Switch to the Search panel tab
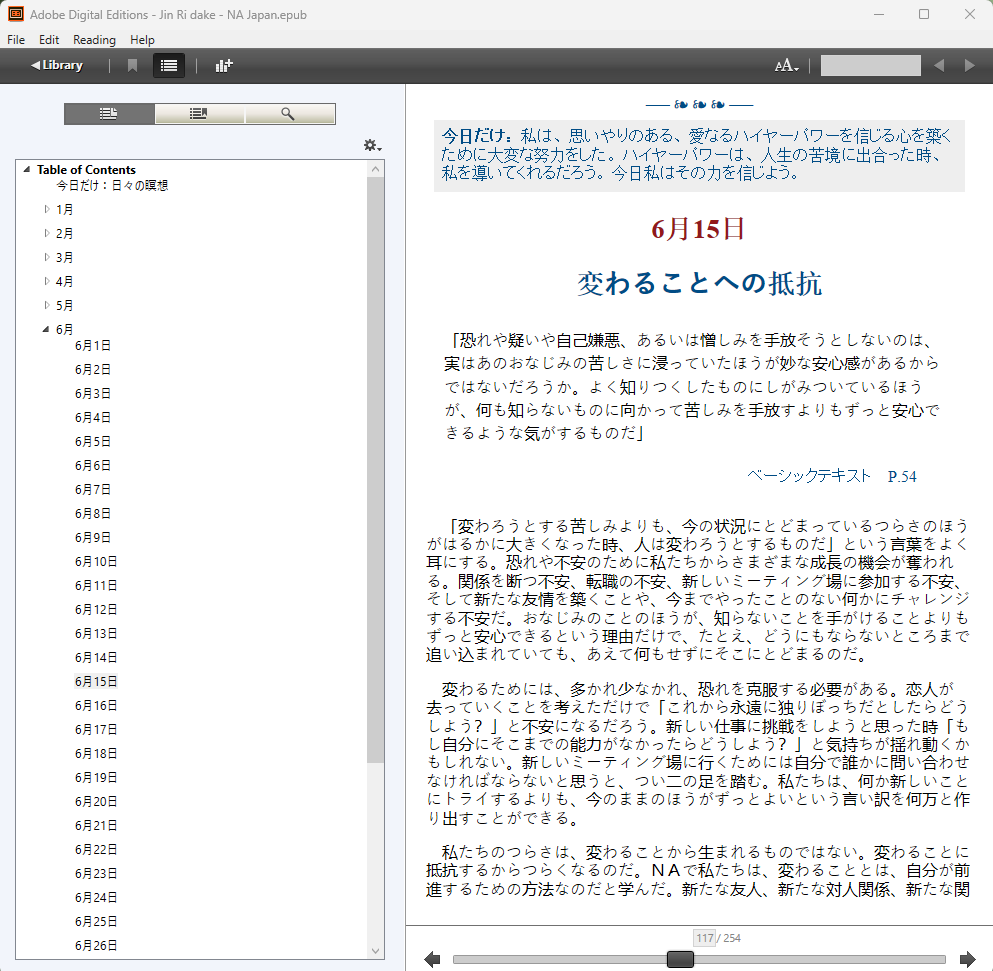 tap(290, 114)
